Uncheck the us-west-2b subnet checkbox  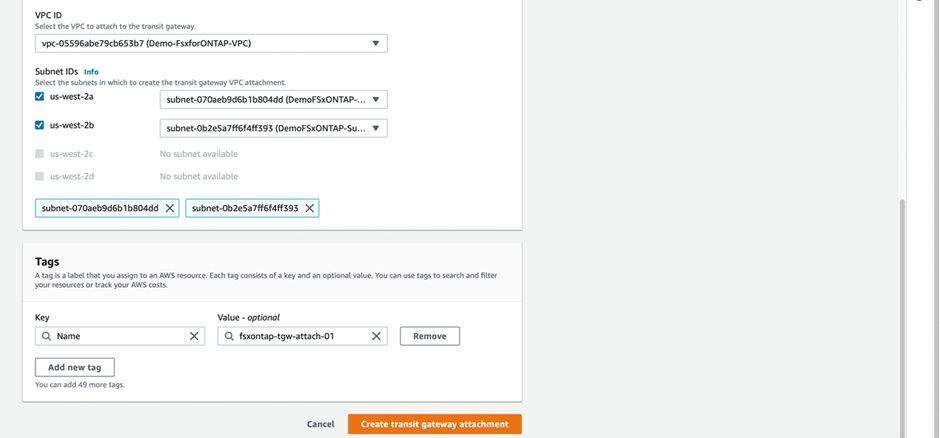[x=40, y=125]
